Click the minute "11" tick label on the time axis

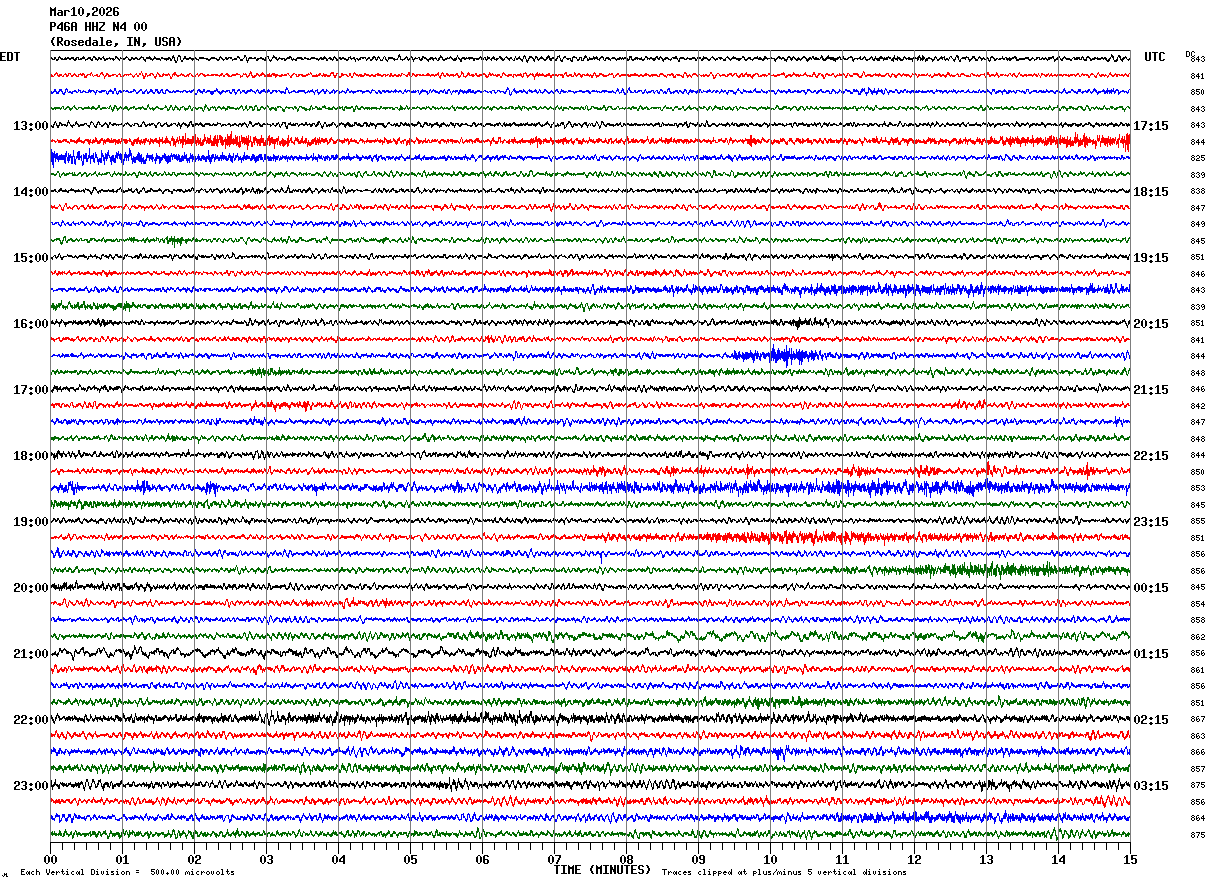tap(842, 860)
